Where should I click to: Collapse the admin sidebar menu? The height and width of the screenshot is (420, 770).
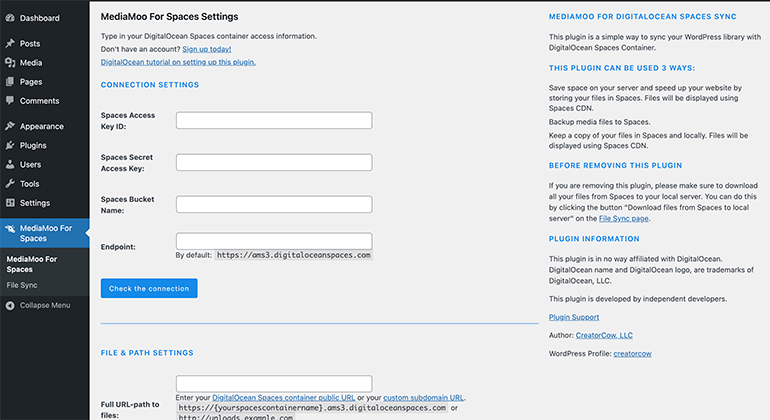(38, 305)
